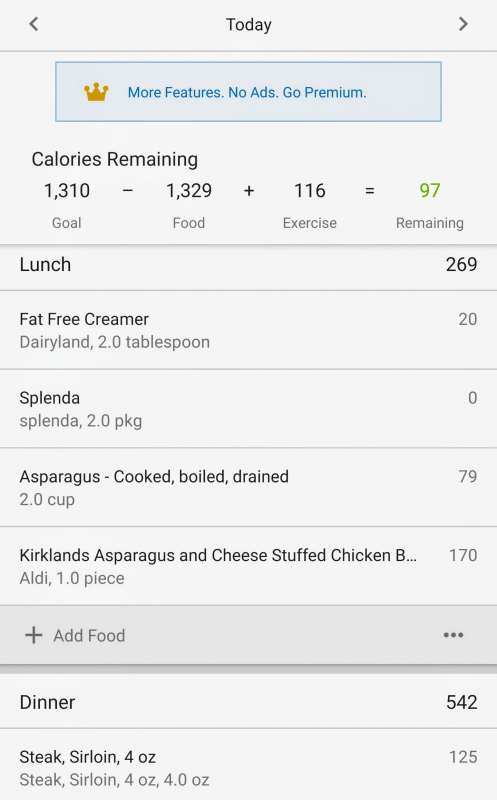Screen dimensions: 497x800
Task: Open Lunch three-dot more options
Action: click(x=453, y=635)
